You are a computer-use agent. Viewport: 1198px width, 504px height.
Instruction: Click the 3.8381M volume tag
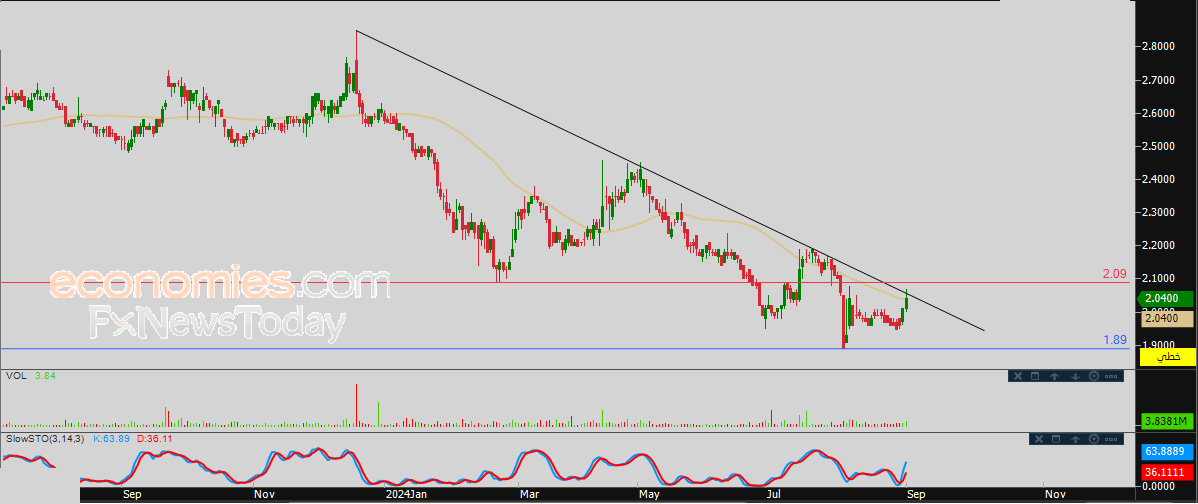[x=1165, y=421]
